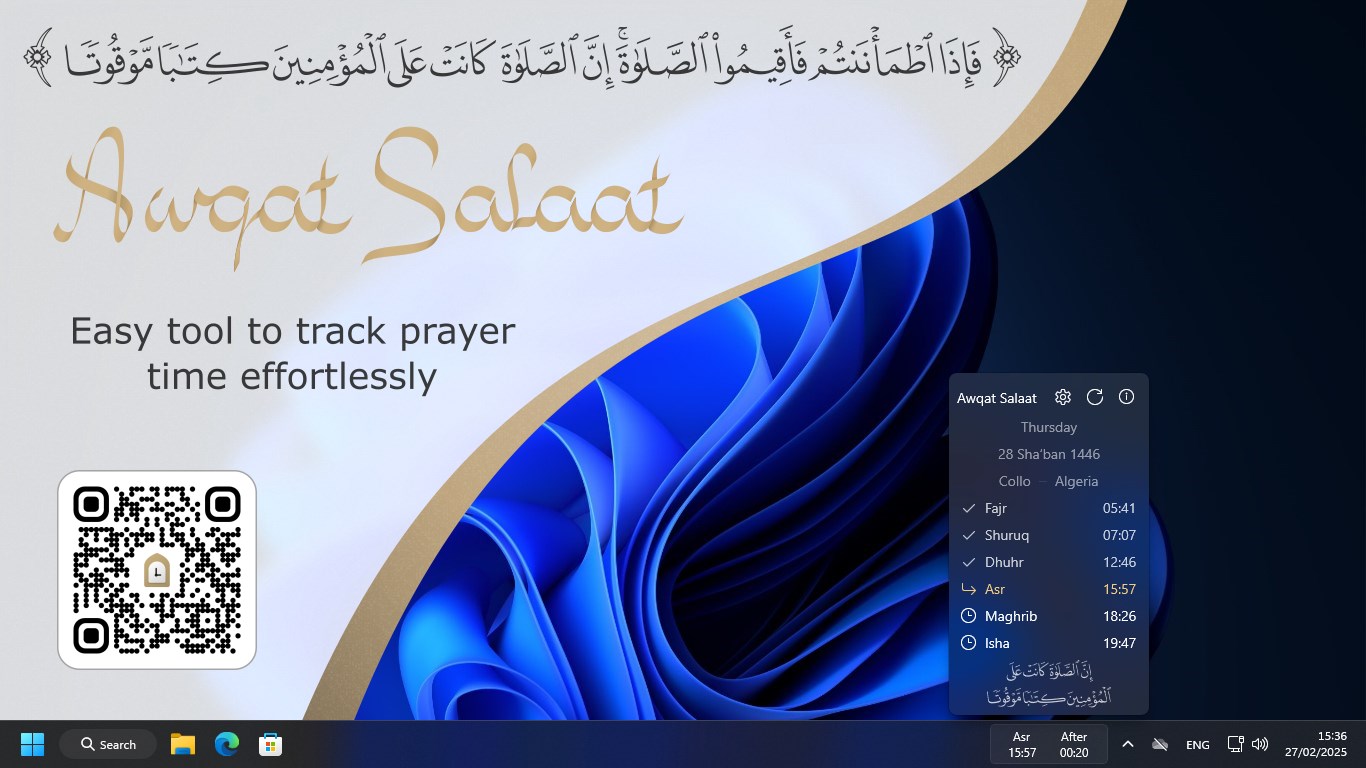Refresh the prayer times

[x=1095, y=397]
